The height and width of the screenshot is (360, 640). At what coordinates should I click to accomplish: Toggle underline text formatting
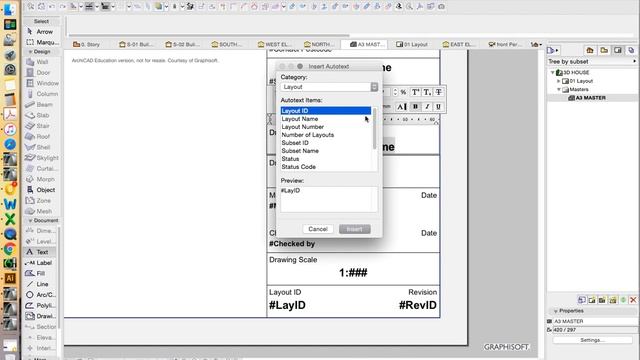pyautogui.click(x=438, y=107)
